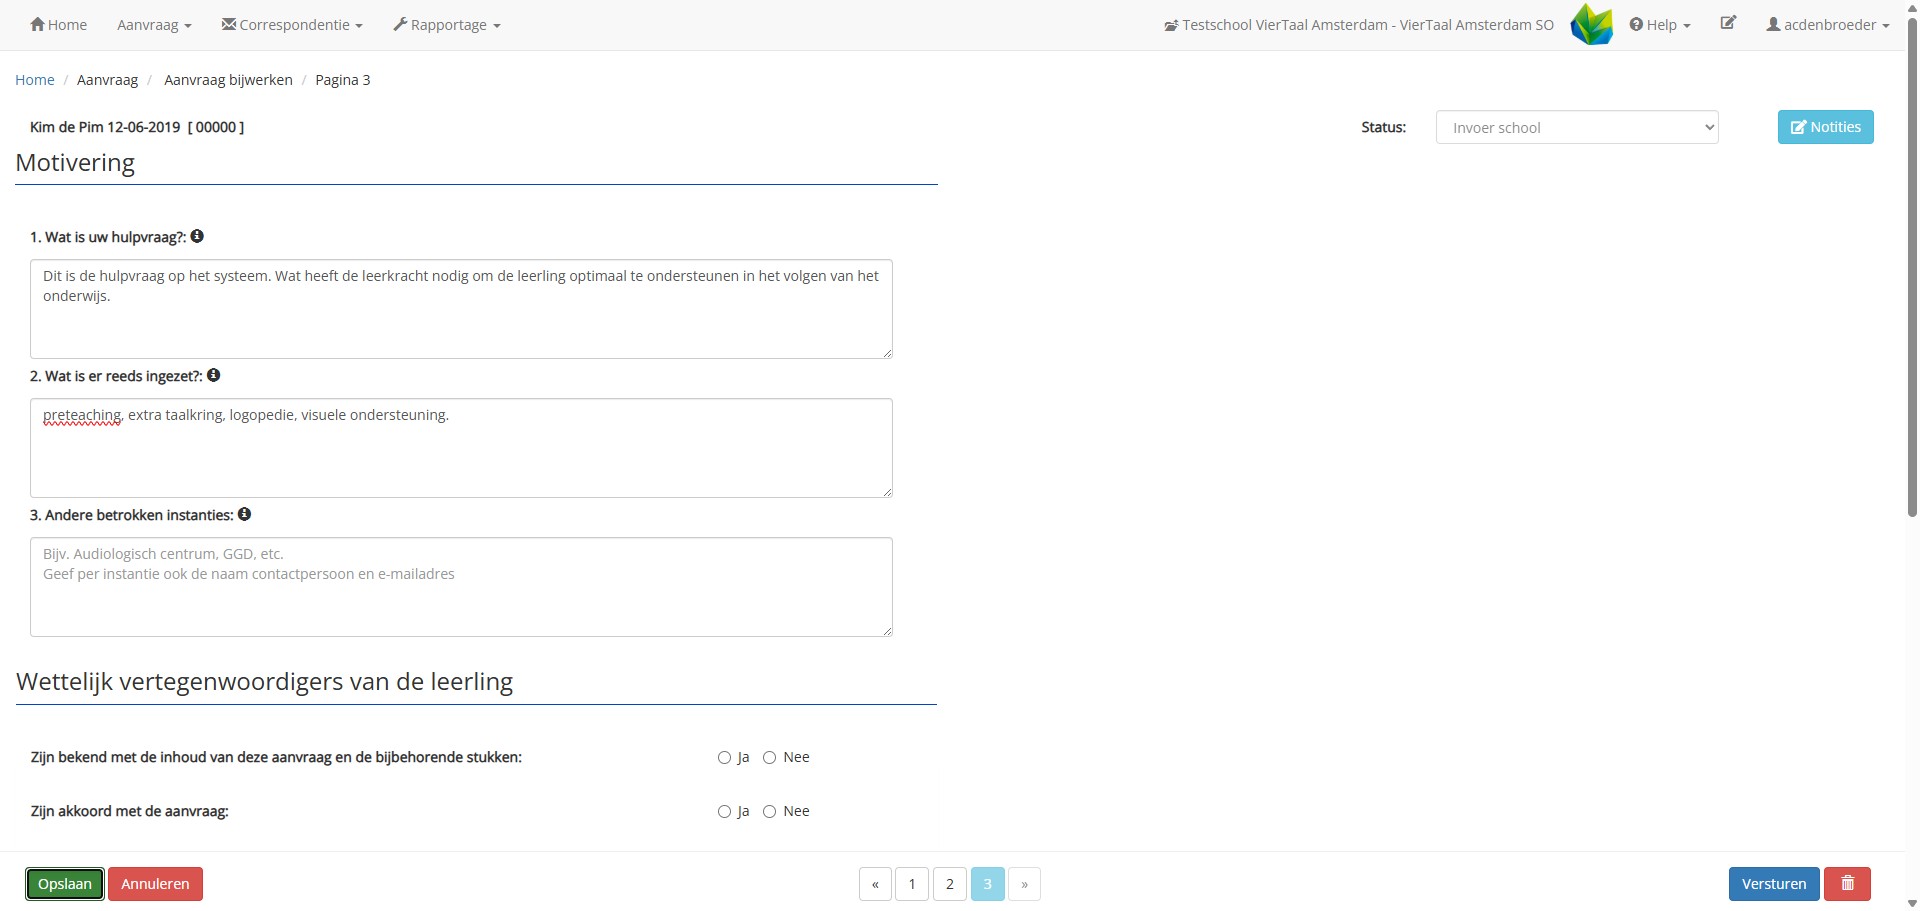Click the info icon next to 'Andere betrokken instanties'
Image resolution: width=1920 pixels, height=911 pixels.
point(244,514)
